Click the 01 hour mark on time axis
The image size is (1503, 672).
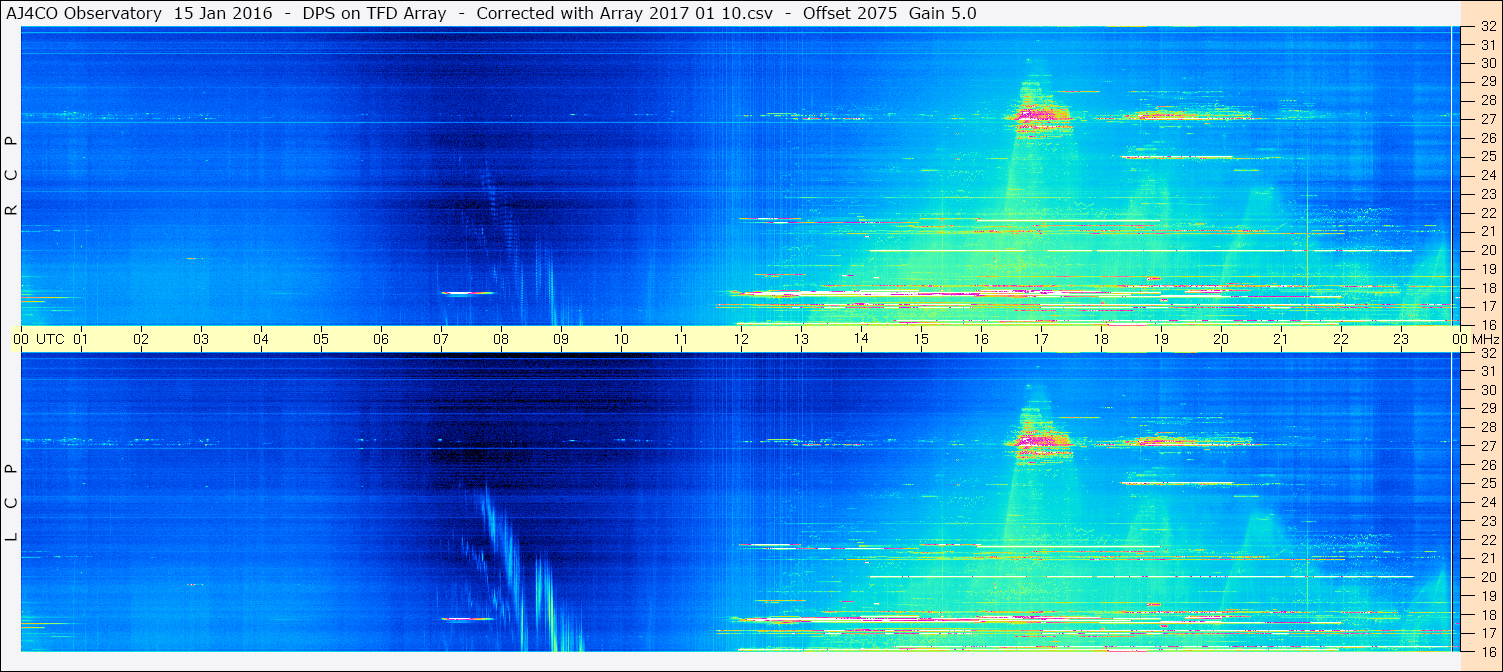click(x=81, y=339)
